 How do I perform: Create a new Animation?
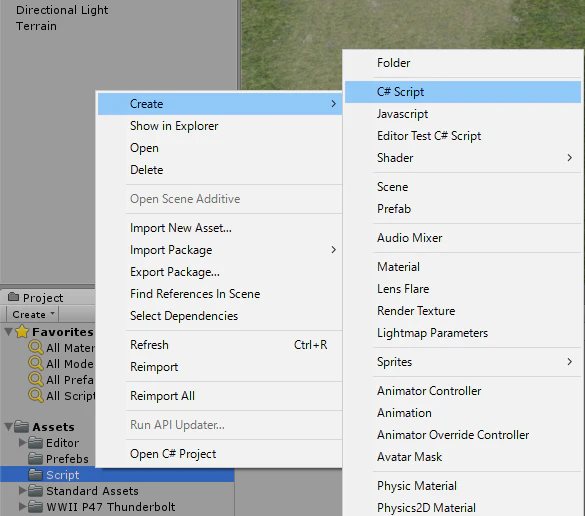(463, 413)
